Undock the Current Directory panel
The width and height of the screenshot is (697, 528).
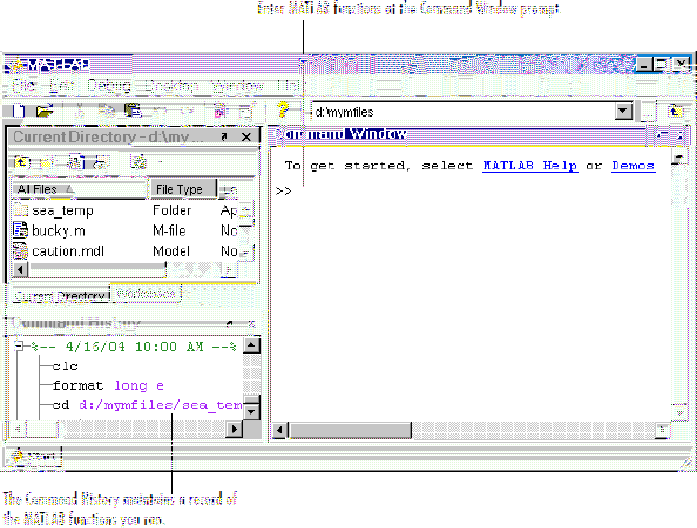tap(224, 136)
